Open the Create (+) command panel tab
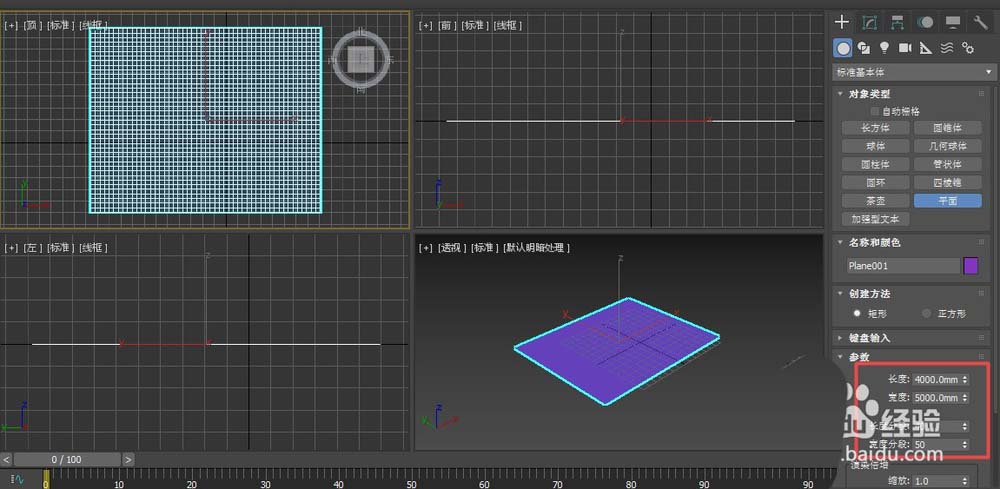The width and height of the screenshot is (1000, 489). tap(842, 22)
